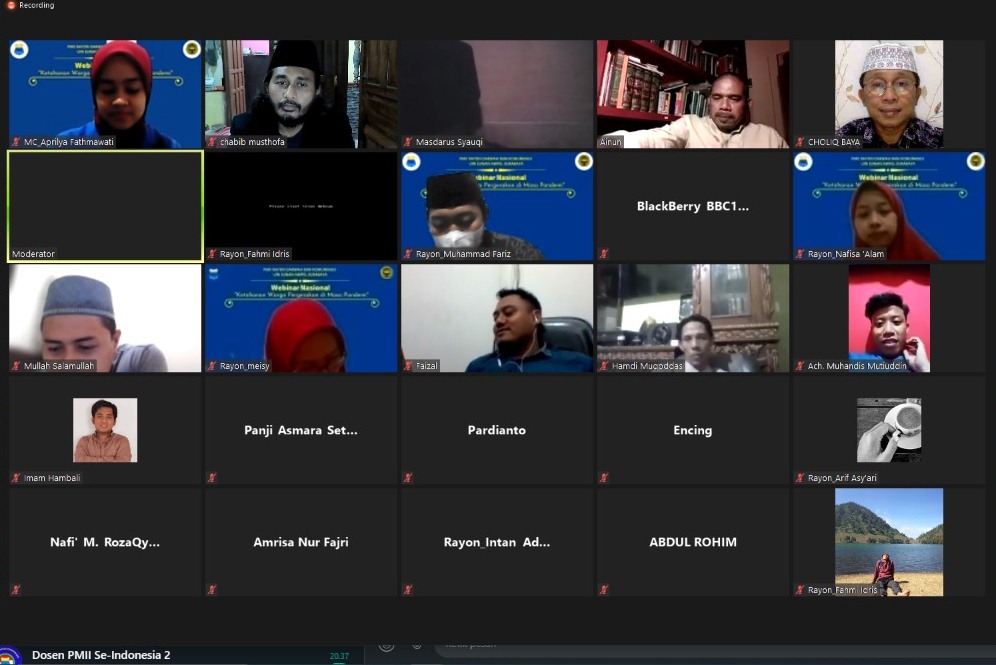Click the Pardianto name label
Image resolution: width=996 pixels, height=665 pixels.
coord(496,430)
